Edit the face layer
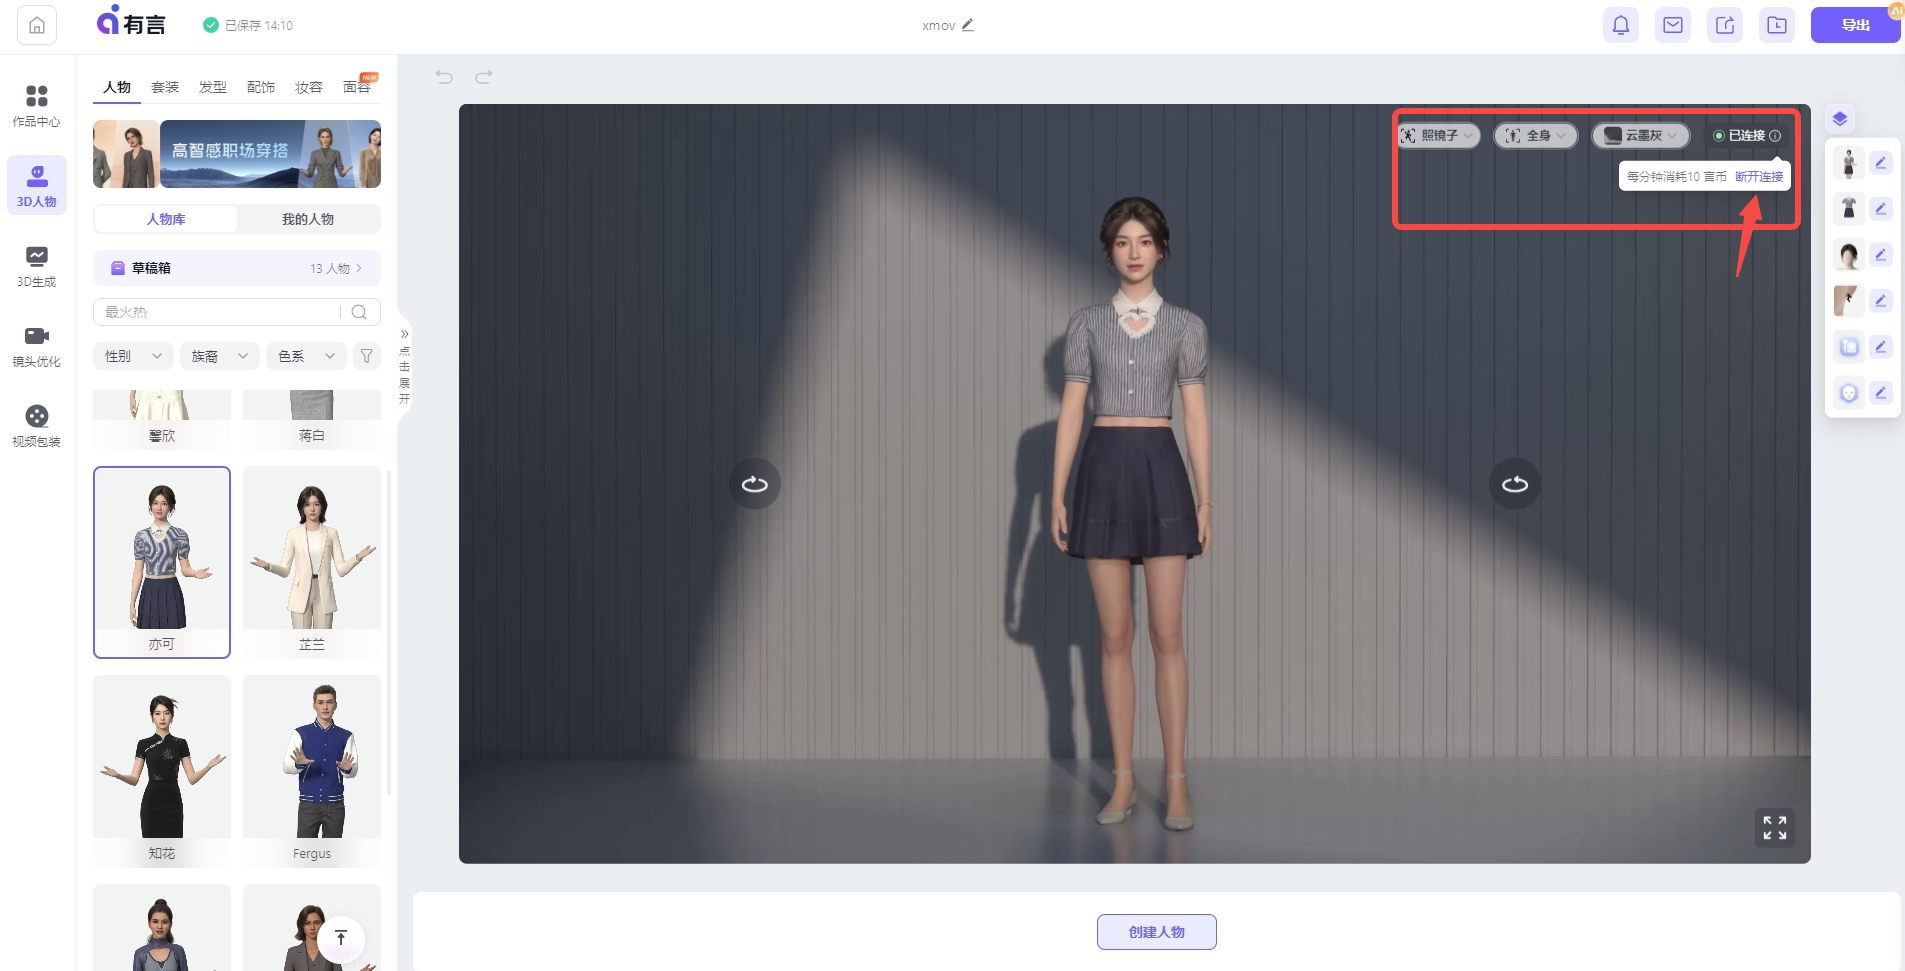Screen dimensions: 1905x971 coord(1881,393)
